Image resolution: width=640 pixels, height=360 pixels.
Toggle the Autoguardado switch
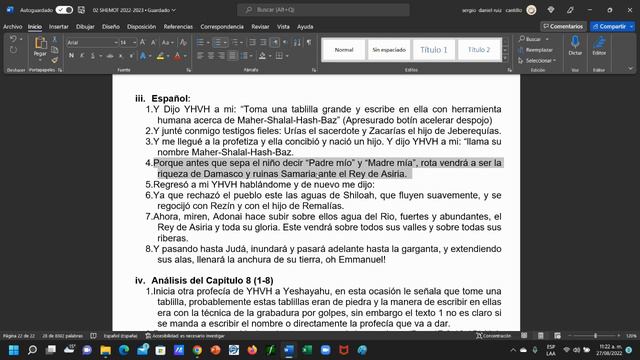tap(64, 10)
